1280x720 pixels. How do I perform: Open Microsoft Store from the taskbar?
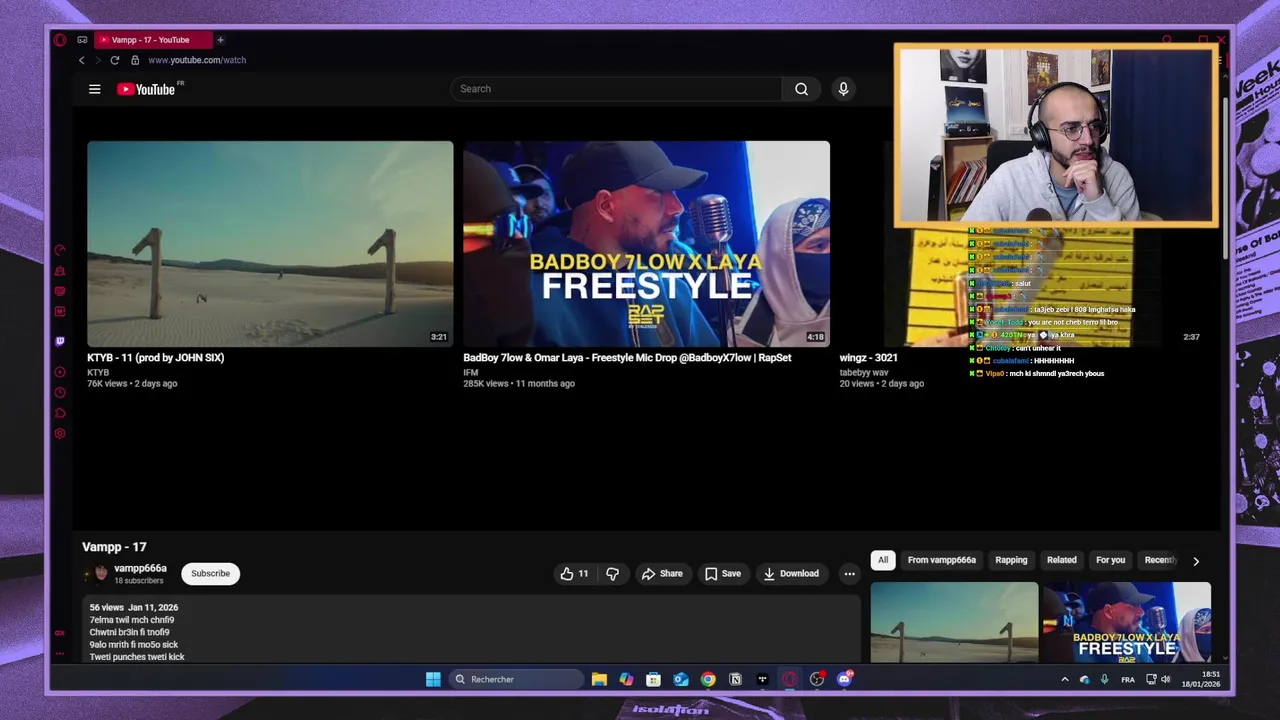(653, 679)
